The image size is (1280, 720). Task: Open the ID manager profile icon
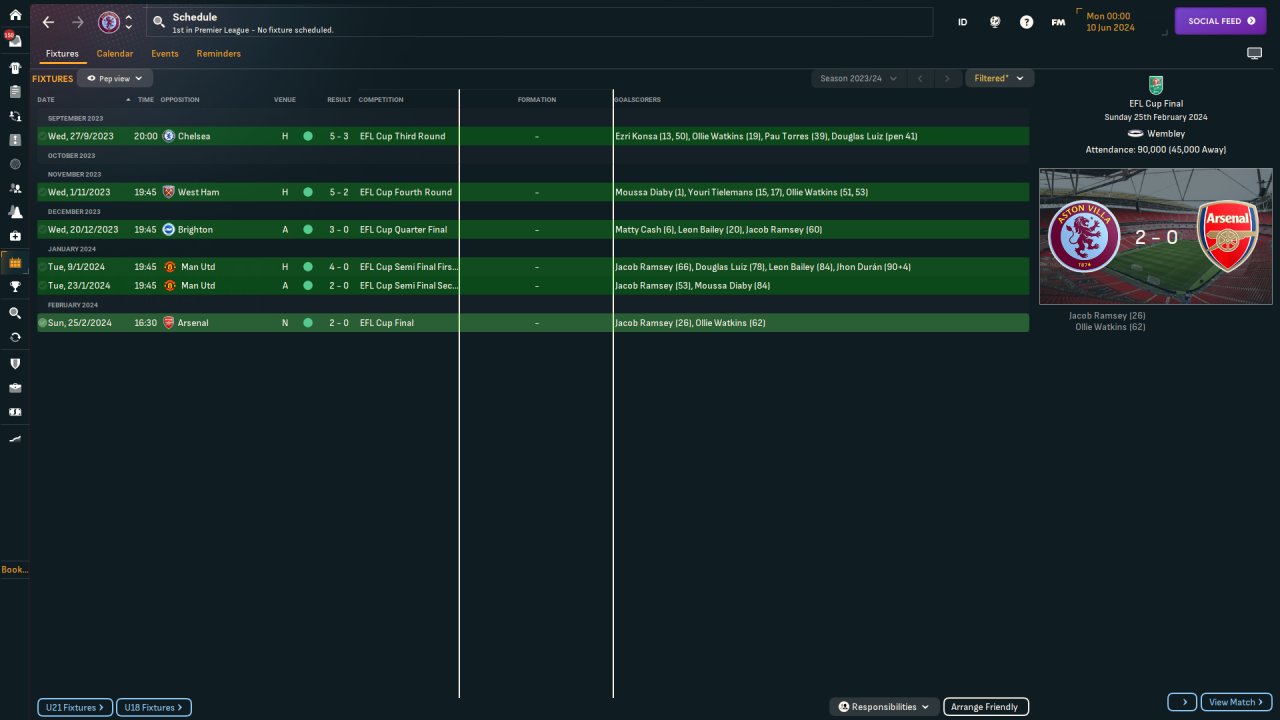pyautogui.click(x=963, y=22)
